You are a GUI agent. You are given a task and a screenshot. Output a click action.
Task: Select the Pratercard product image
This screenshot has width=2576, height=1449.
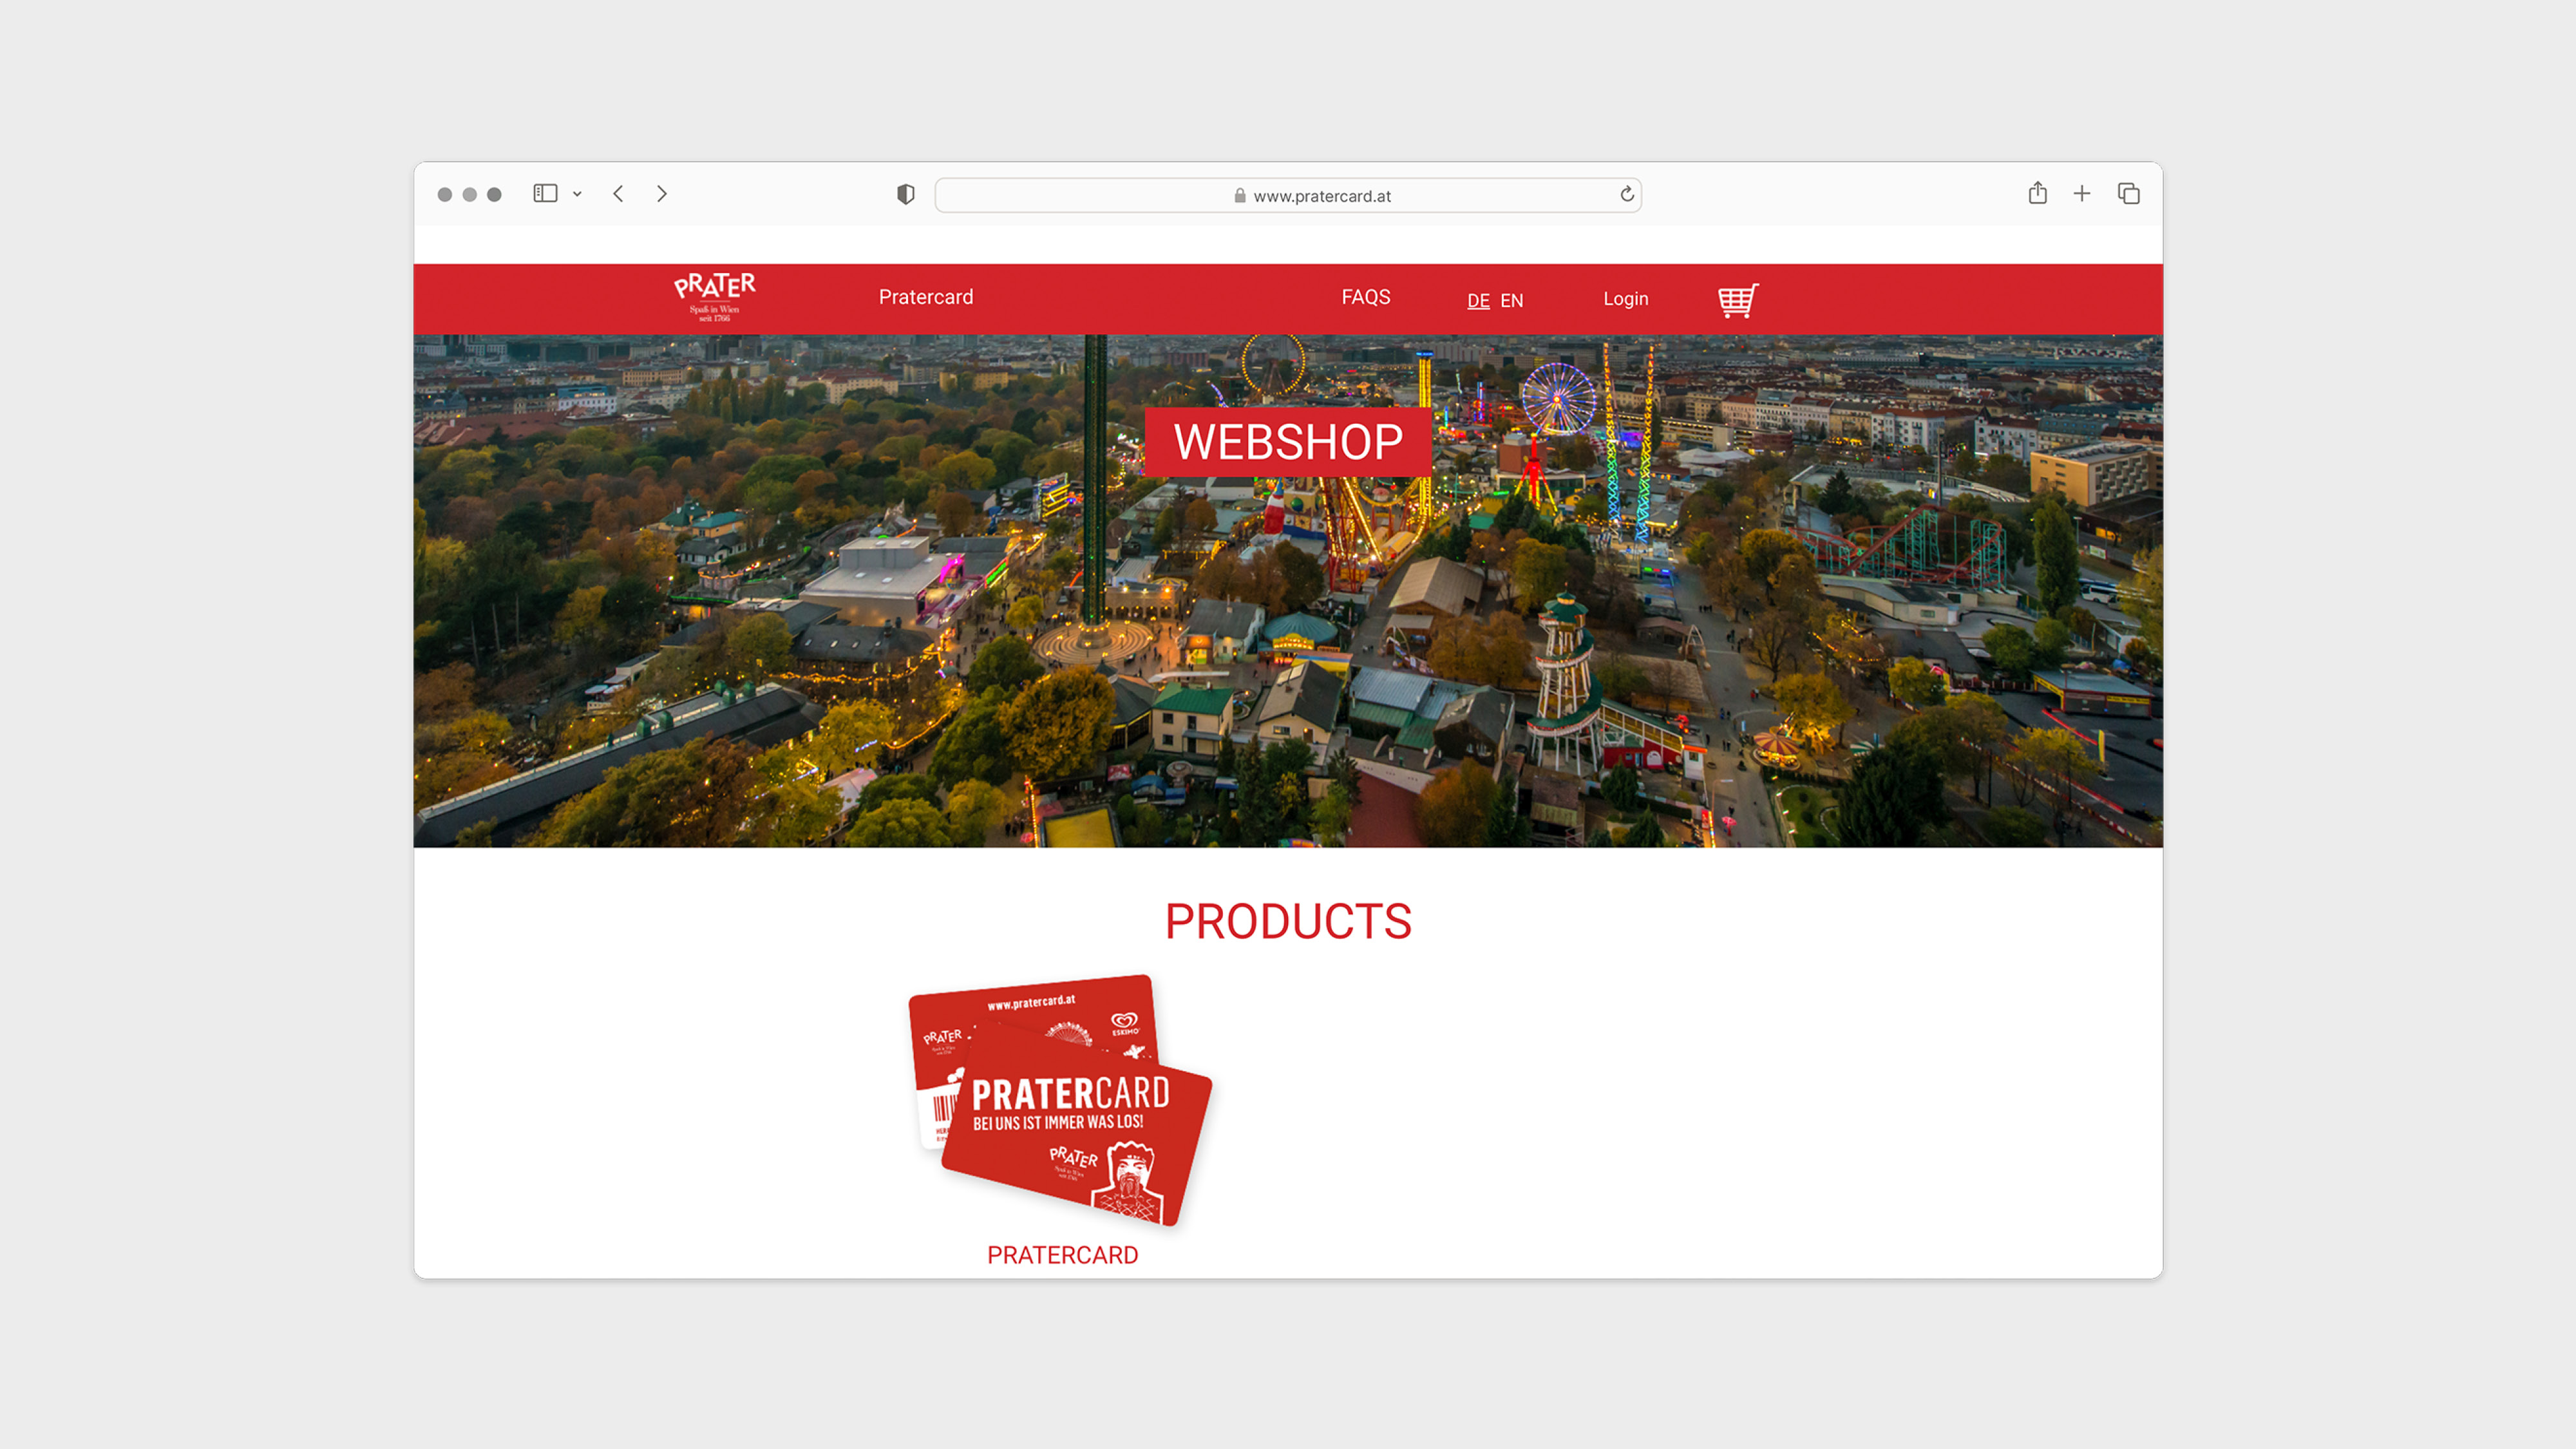tap(1061, 1100)
